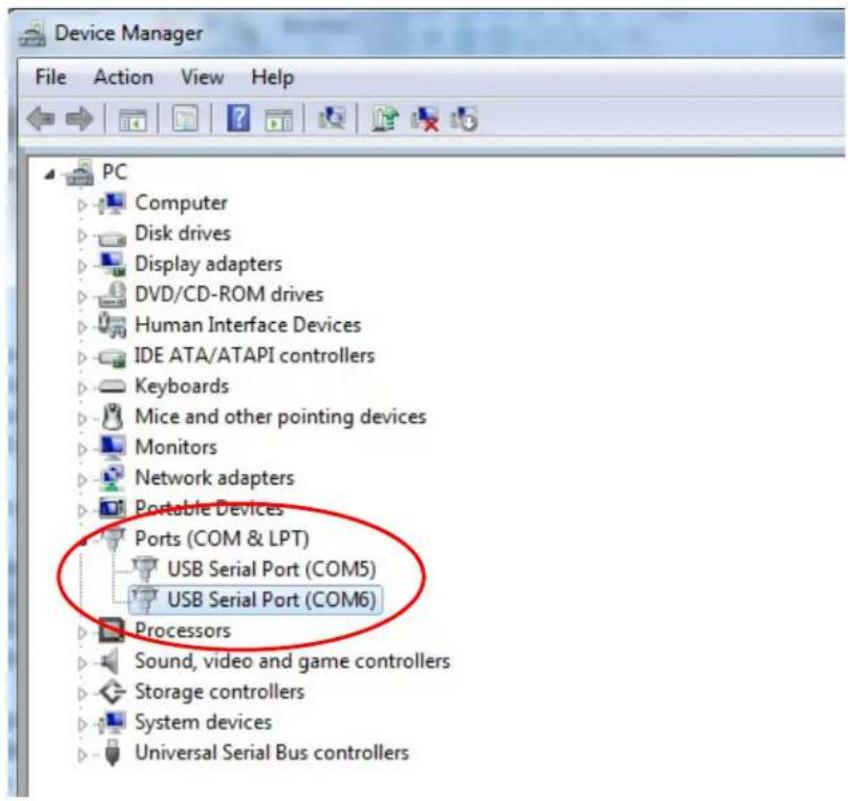Expand the System devices node arrow
The width and height of the screenshot is (848, 801).
(x=82, y=724)
